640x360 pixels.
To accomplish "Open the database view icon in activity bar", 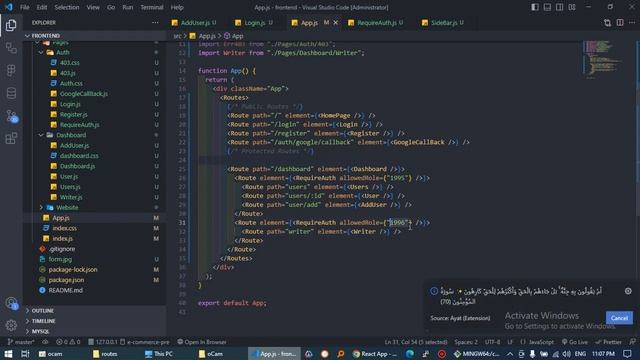I will click(x=11, y=93).
